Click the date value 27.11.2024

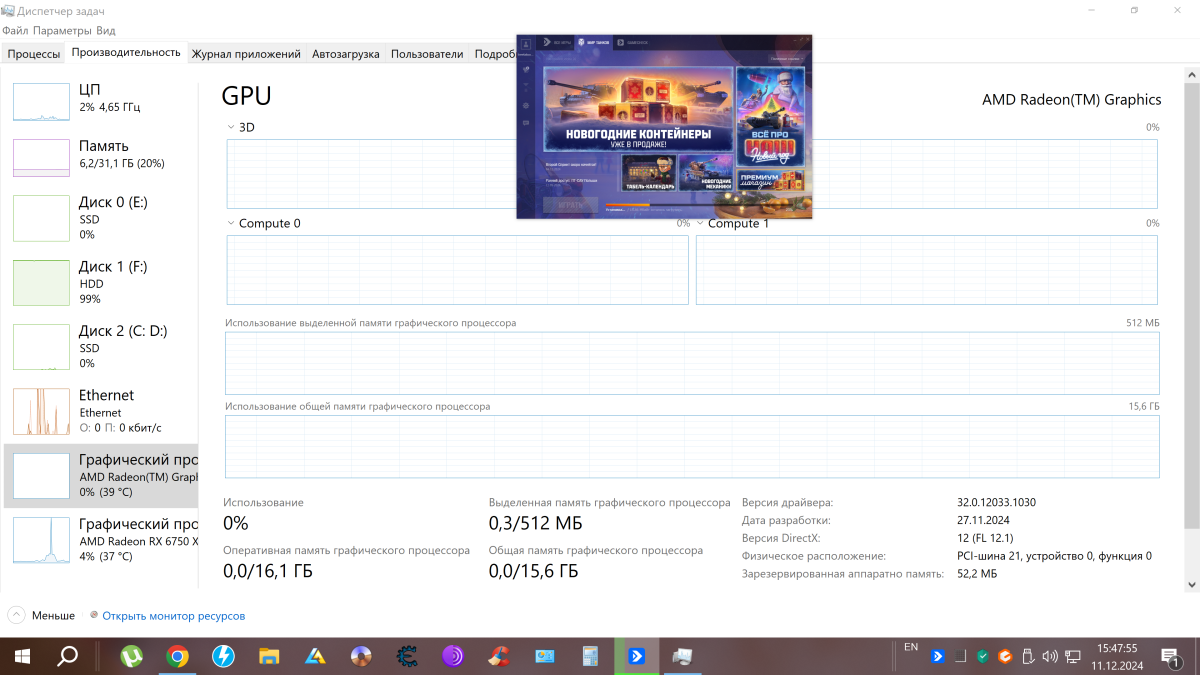[984, 520]
